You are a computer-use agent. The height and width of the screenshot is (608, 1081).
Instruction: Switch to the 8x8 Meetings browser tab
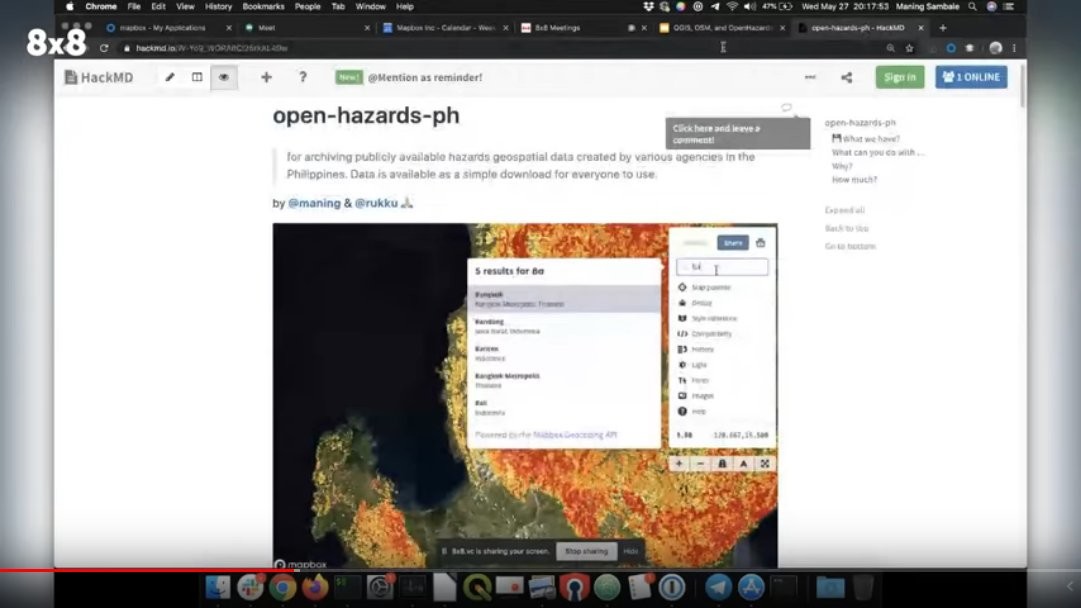570,28
